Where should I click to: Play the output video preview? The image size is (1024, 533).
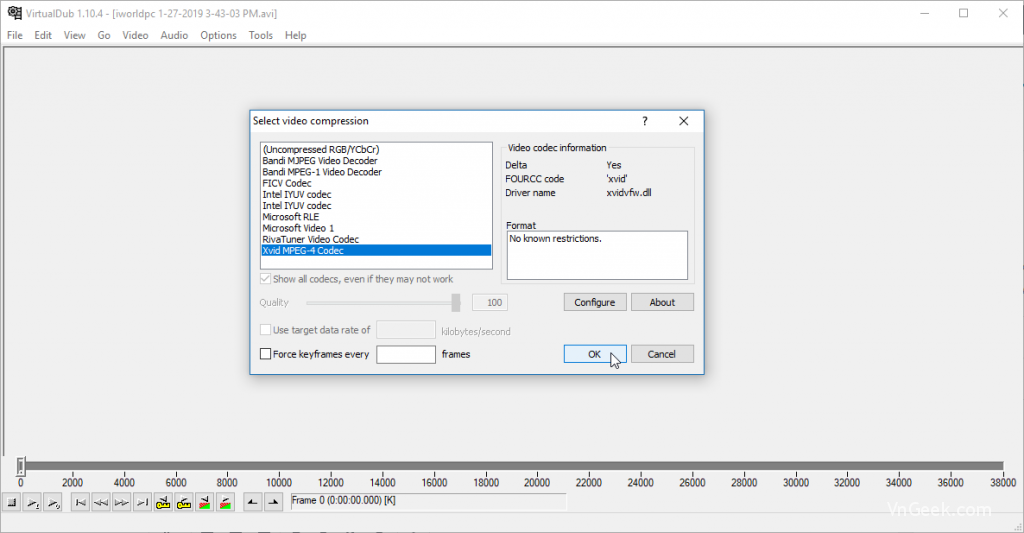coord(53,502)
